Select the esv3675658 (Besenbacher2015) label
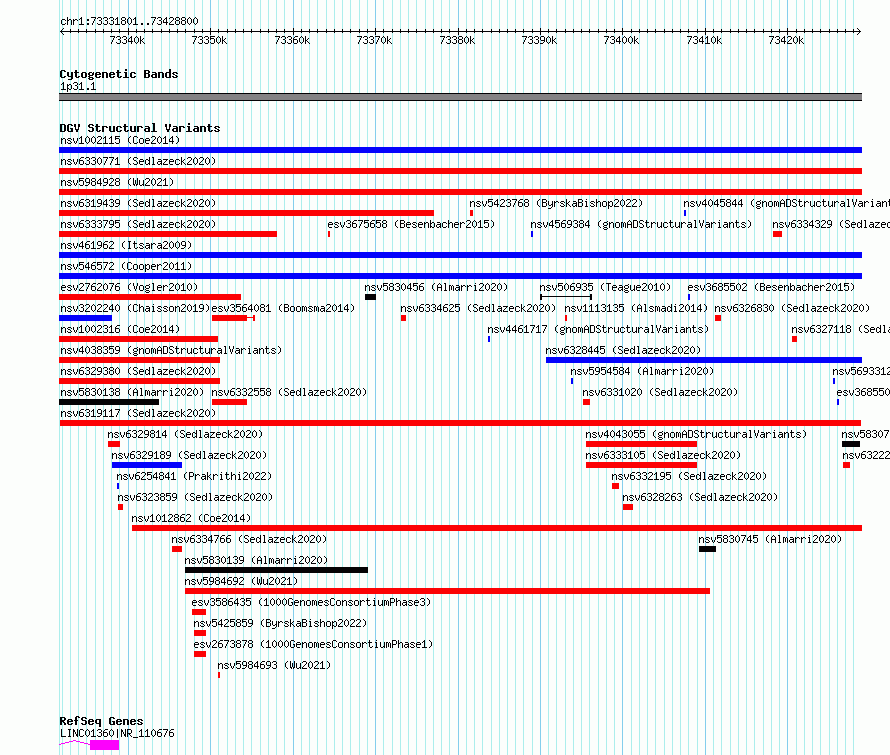This screenshot has height=755, width=890. point(411,224)
